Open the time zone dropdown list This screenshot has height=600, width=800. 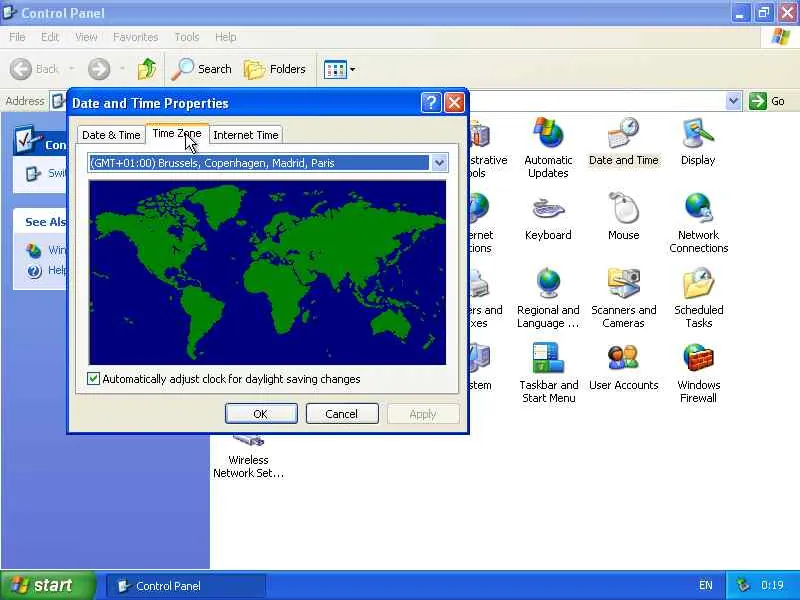(439, 163)
